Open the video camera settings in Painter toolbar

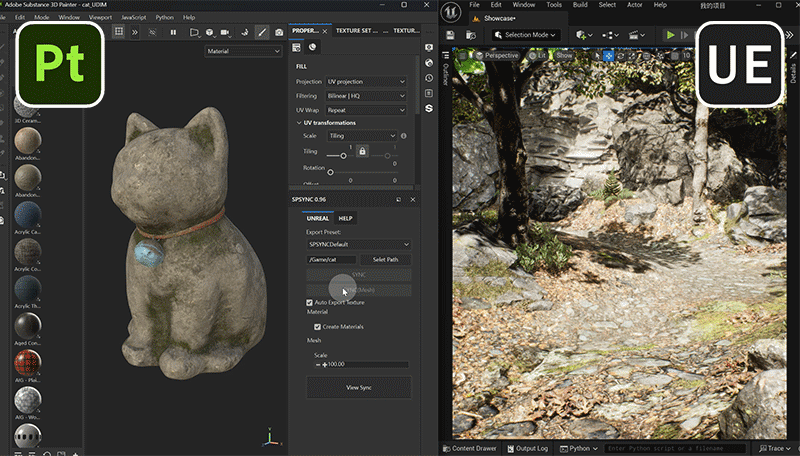(x=225, y=32)
